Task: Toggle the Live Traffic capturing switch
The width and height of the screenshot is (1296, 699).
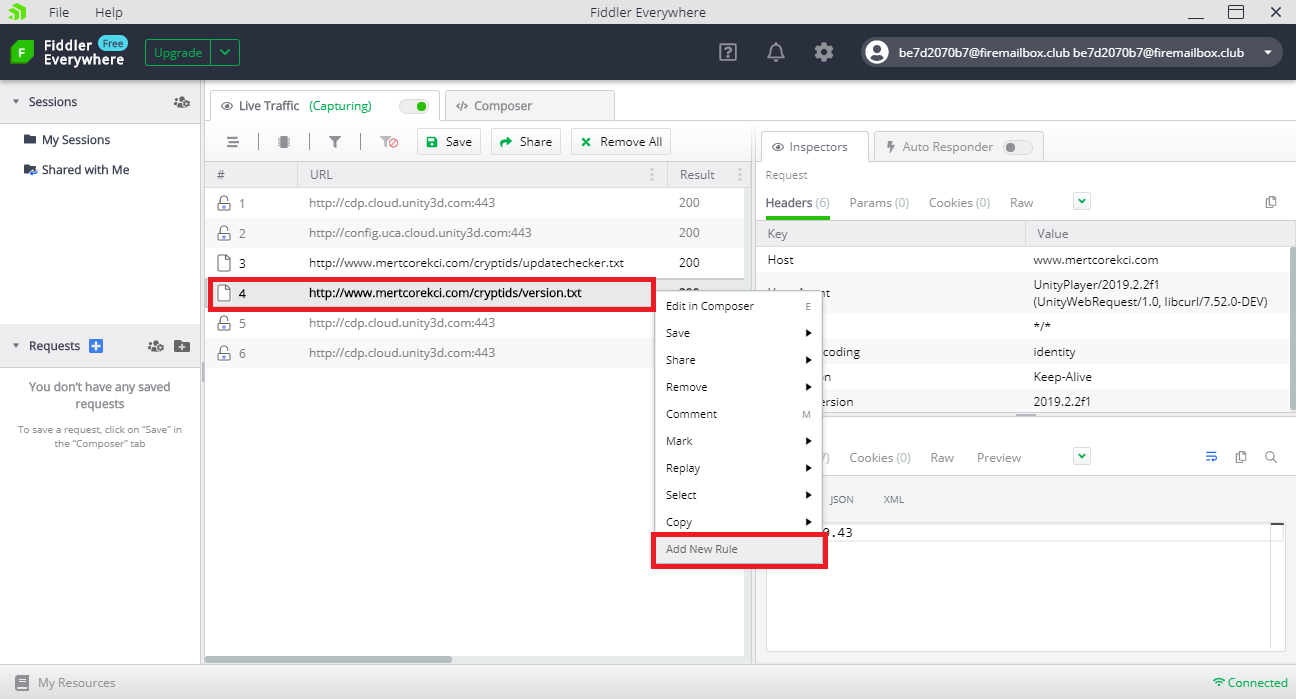Action: click(x=413, y=106)
